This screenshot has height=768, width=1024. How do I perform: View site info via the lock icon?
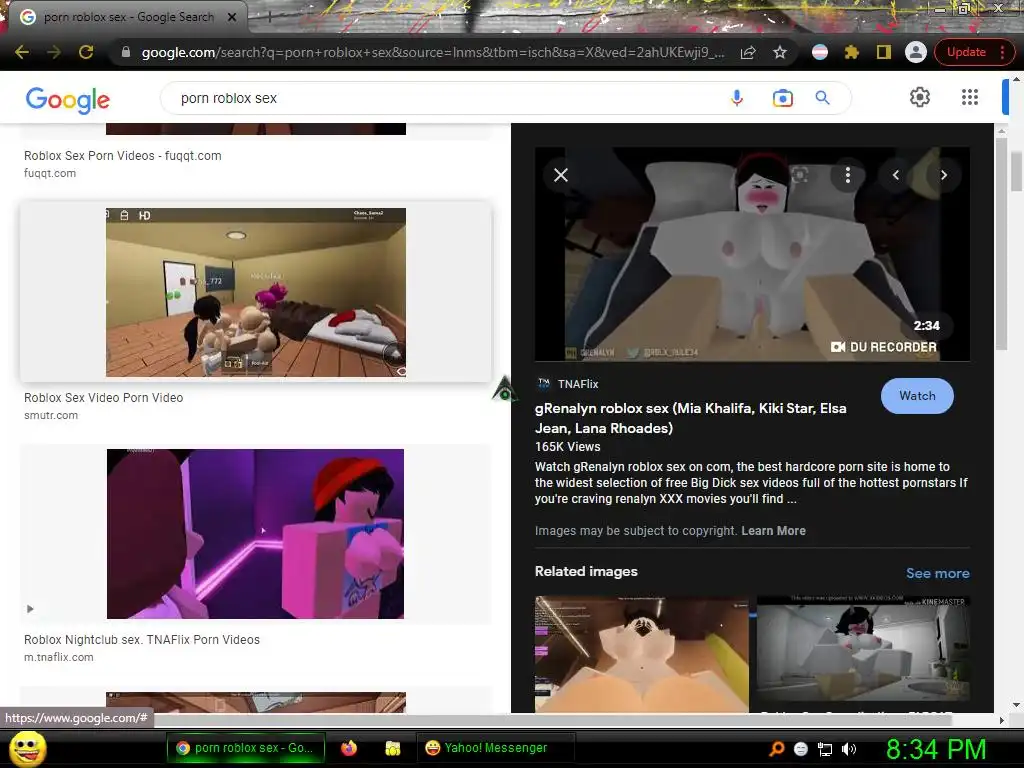click(x=125, y=52)
